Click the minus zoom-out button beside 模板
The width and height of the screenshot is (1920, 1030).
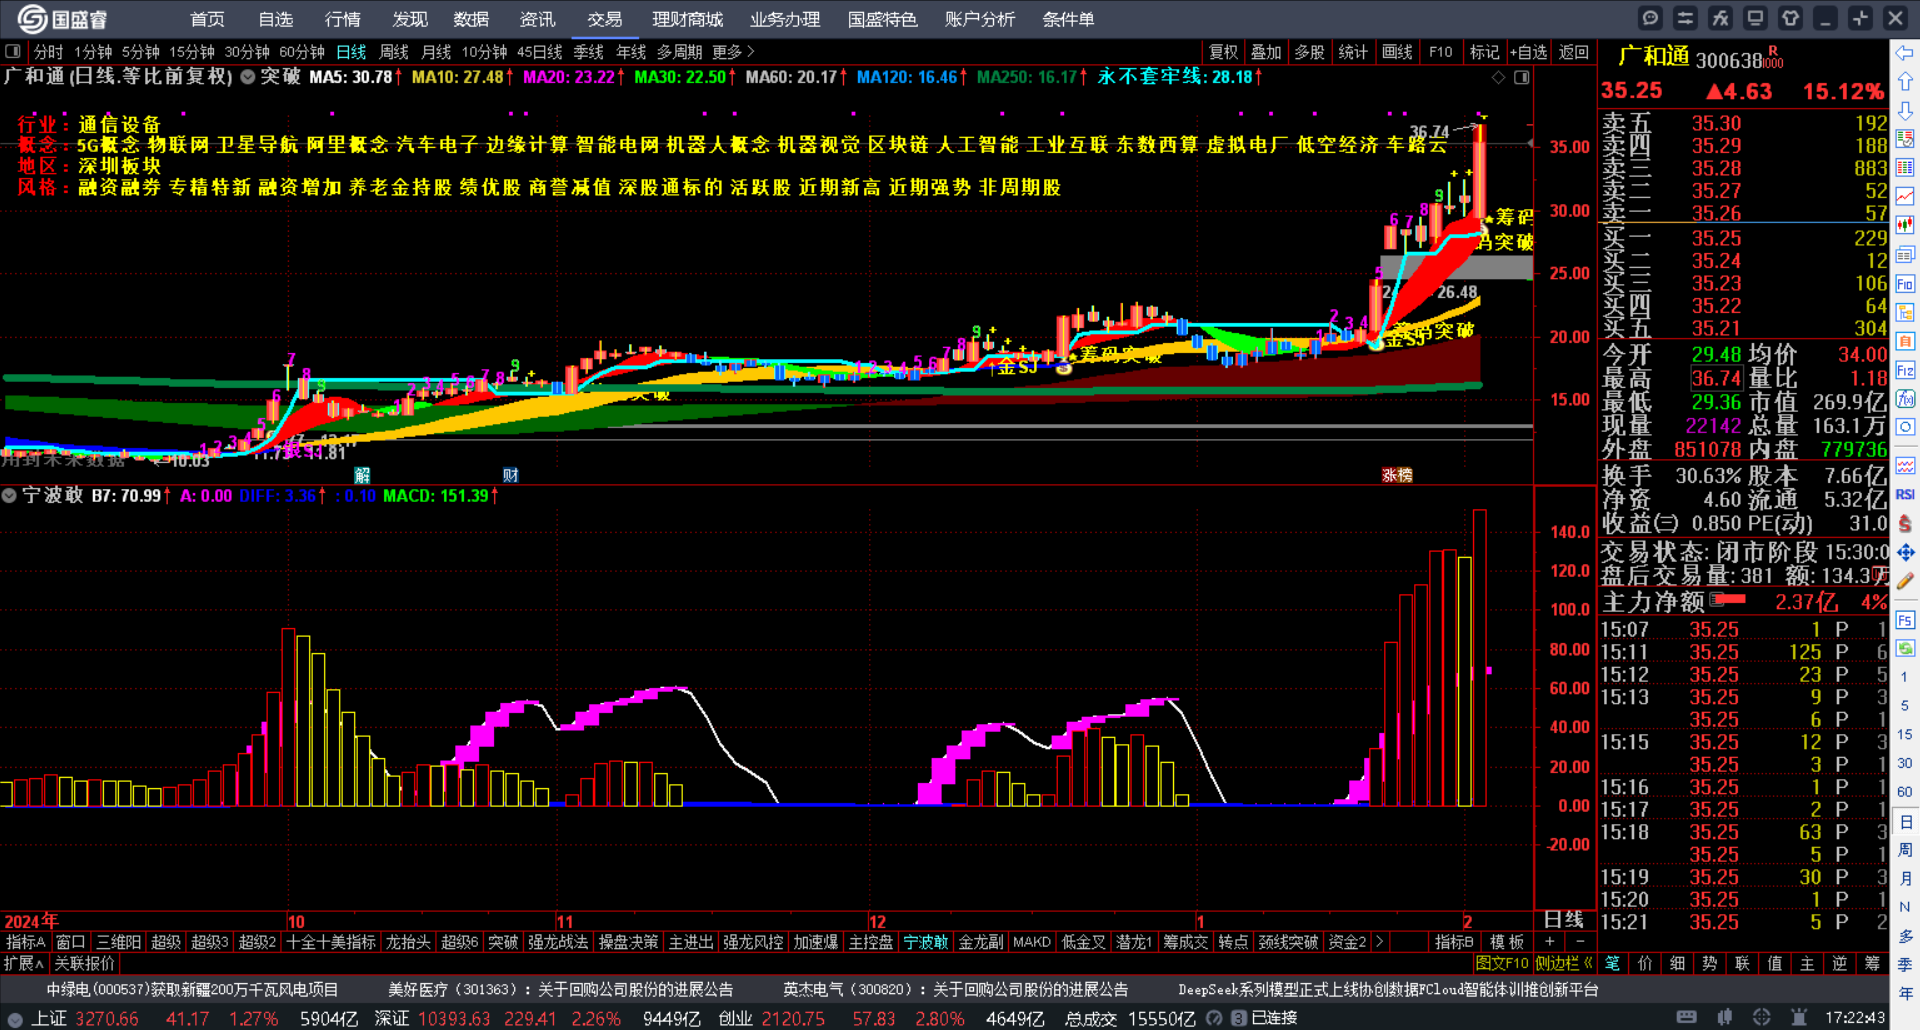[1580, 942]
